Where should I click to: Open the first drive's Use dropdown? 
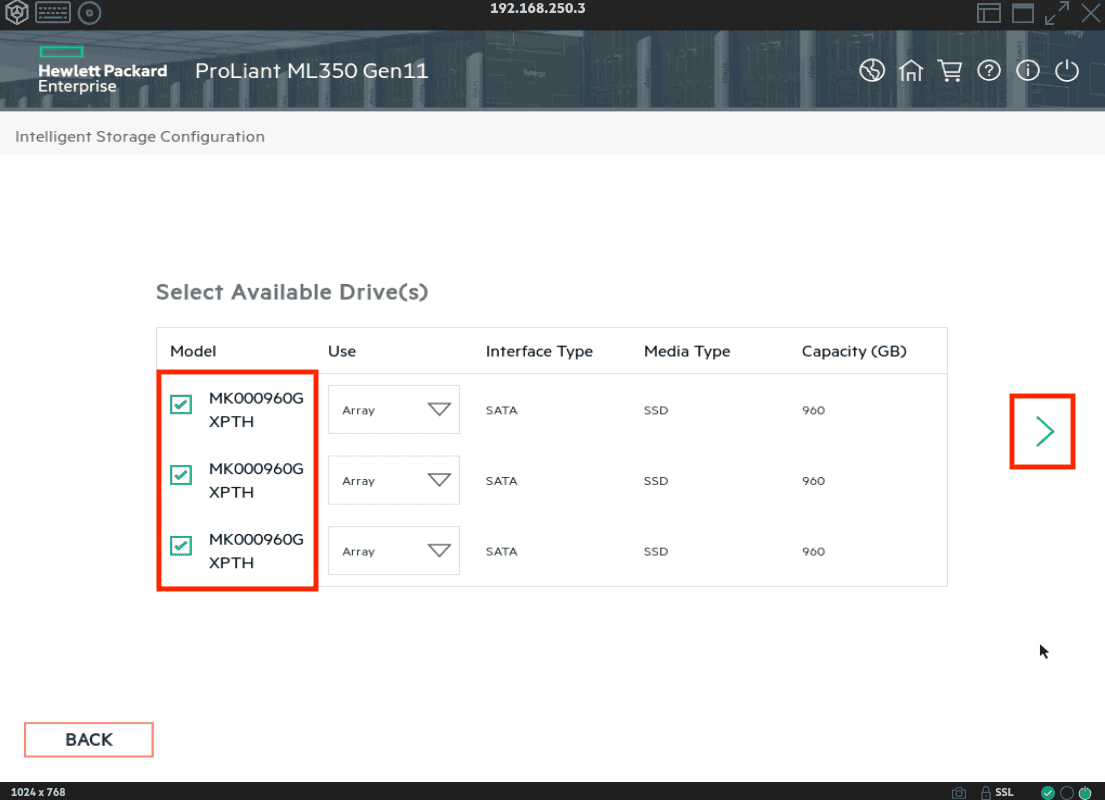pos(394,410)
